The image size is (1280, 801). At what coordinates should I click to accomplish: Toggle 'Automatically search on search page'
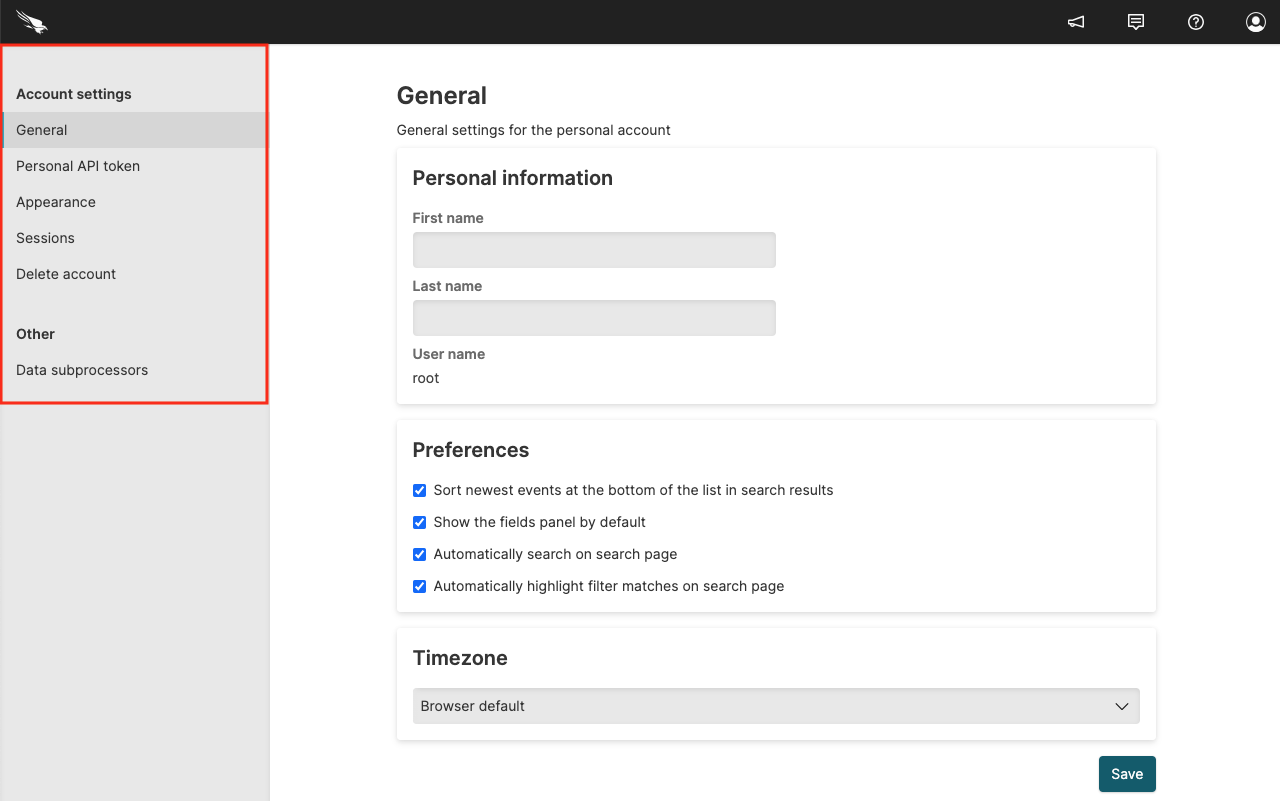tap(419, 554)
